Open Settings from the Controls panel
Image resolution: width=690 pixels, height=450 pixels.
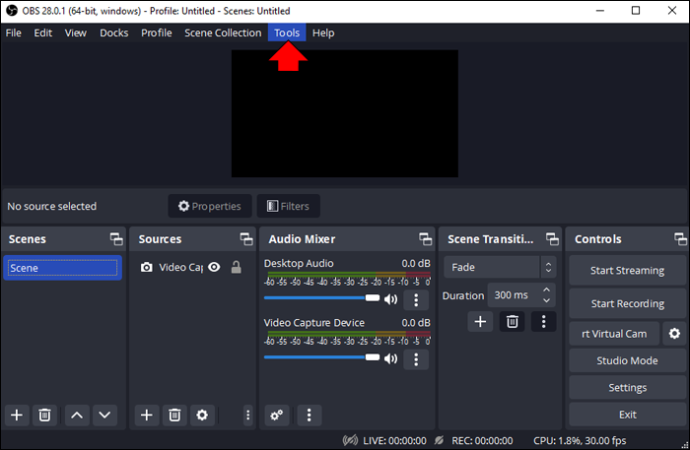pos(627,388)
